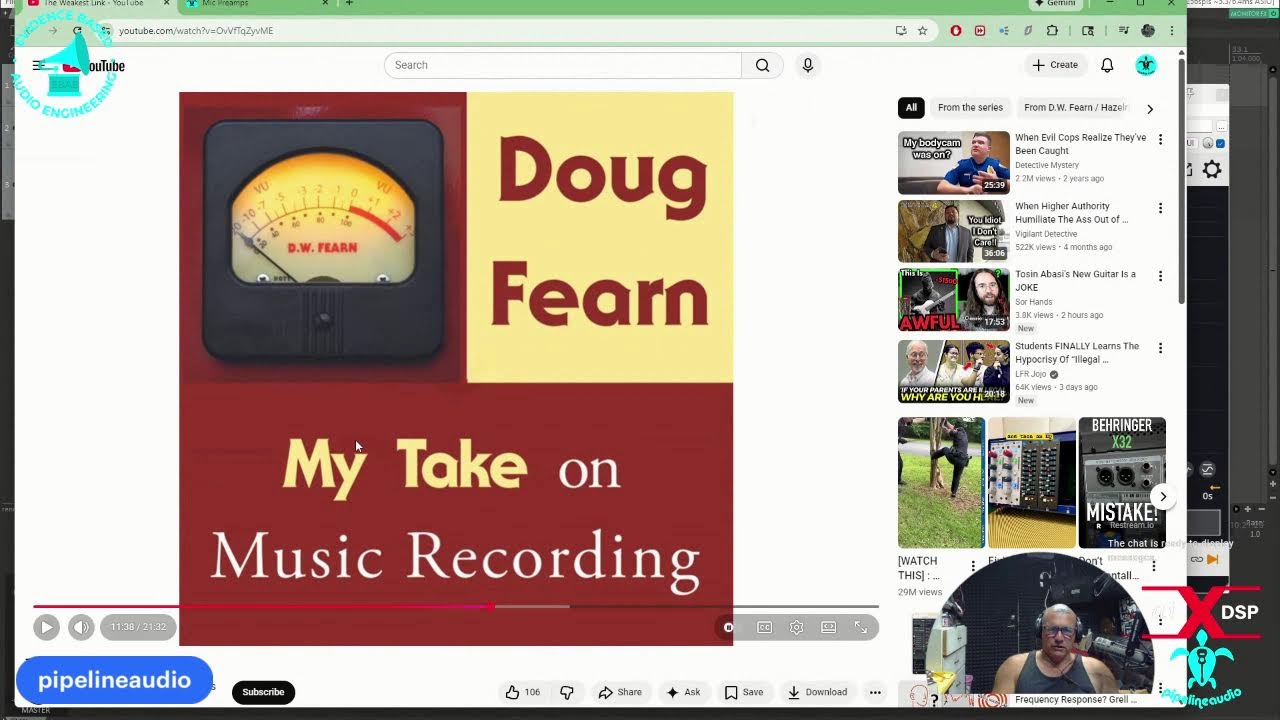Toggle the blue checkbox in background DAW window

pos(1220,144)
